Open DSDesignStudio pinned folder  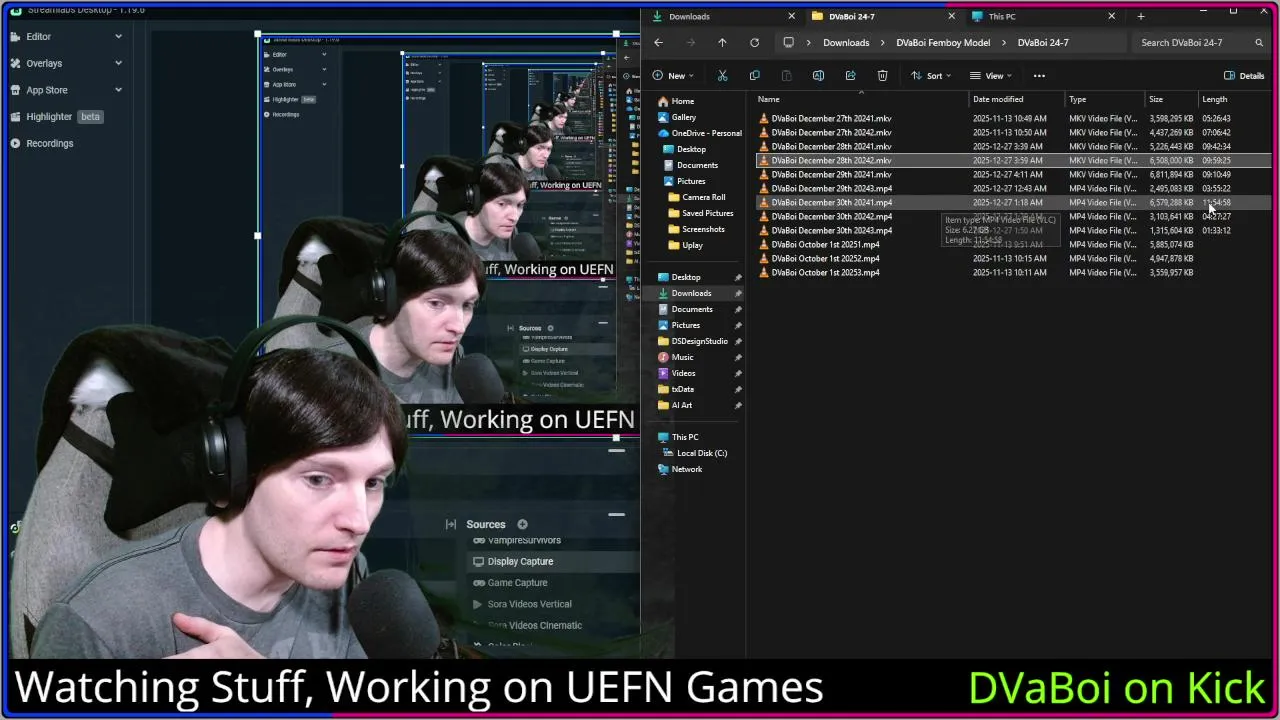699,341
